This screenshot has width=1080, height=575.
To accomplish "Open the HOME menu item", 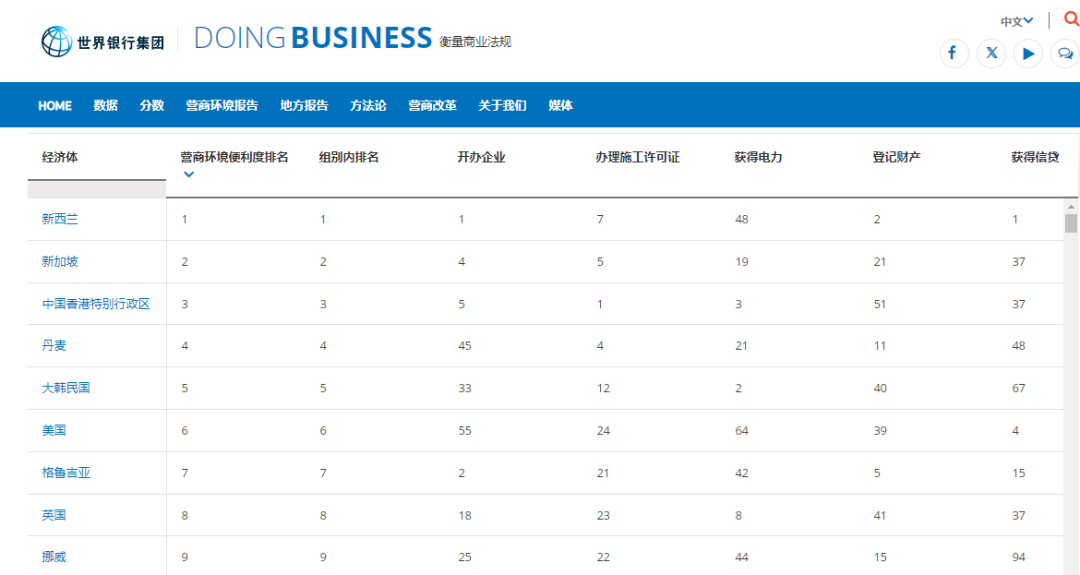I will 55,105.
